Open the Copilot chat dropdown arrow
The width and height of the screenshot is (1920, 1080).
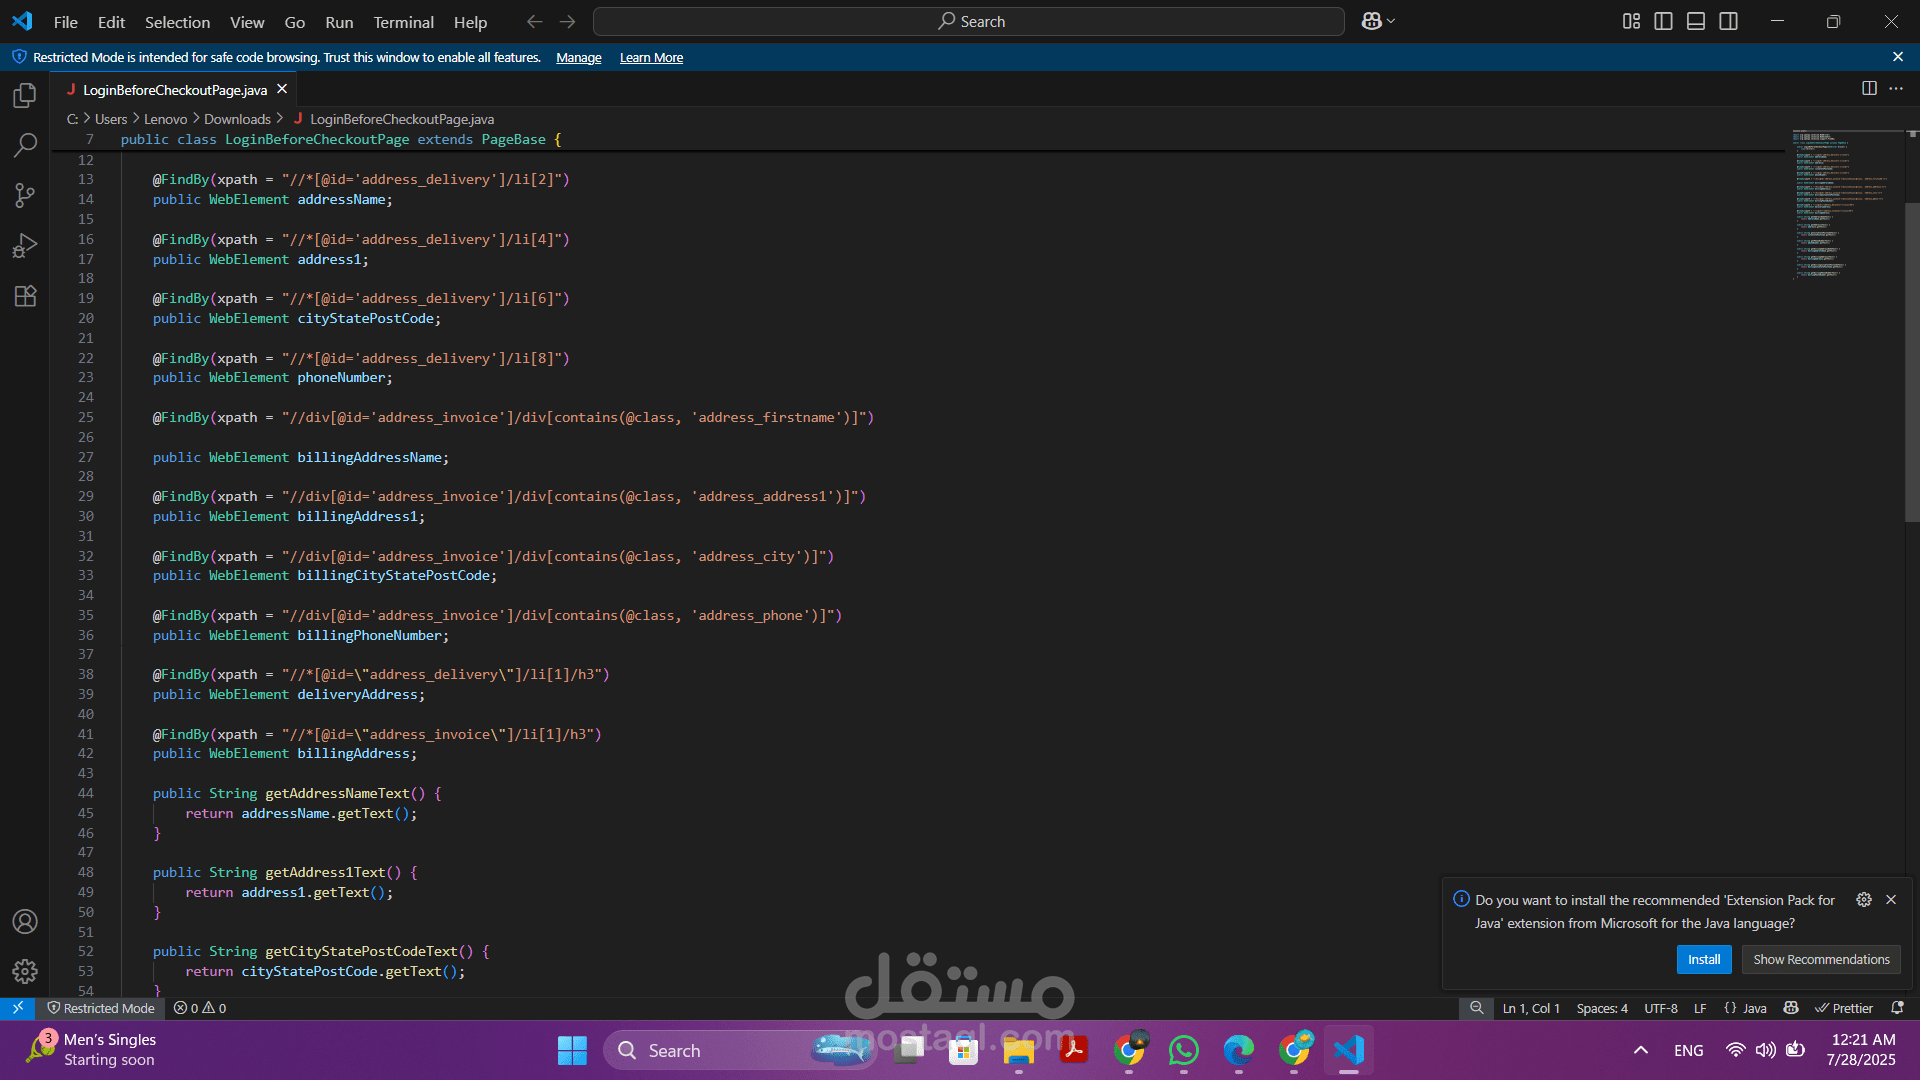point(1391,21)
